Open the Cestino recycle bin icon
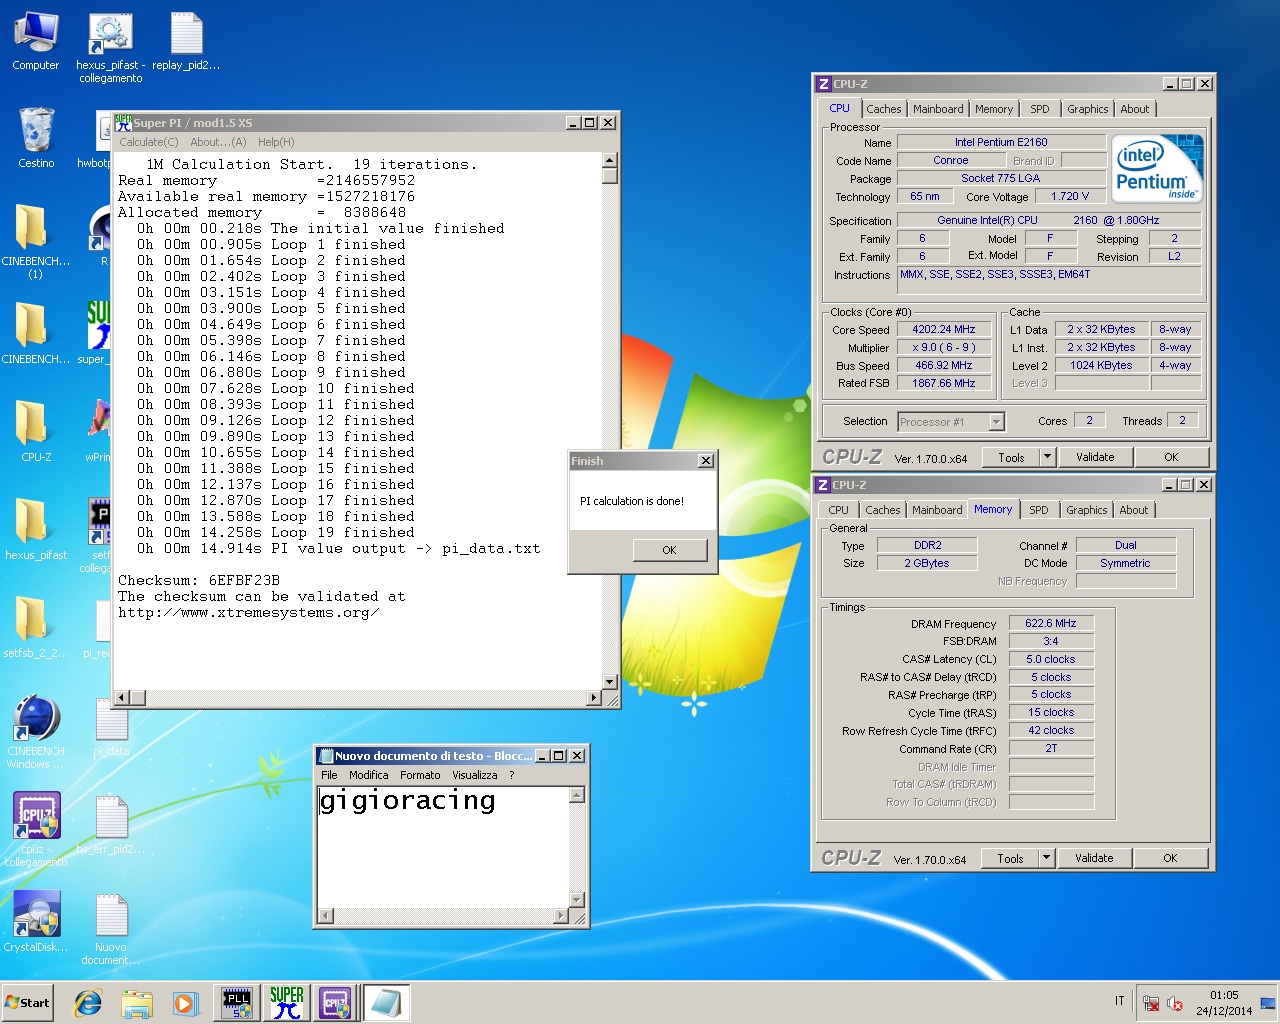The height and width of the screenshot is (1024, 1280). [x=36, y=138]
